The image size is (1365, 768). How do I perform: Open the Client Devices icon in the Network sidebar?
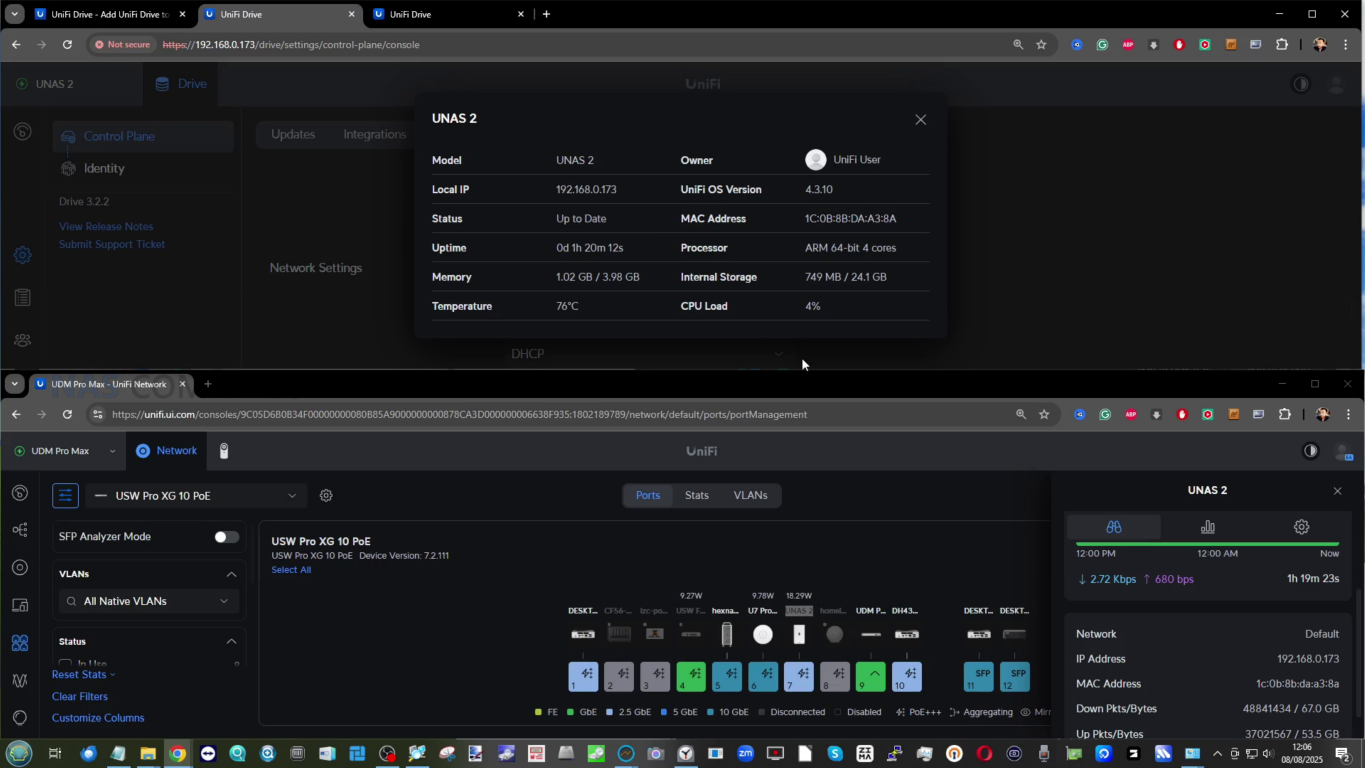(x=20, y=605)
